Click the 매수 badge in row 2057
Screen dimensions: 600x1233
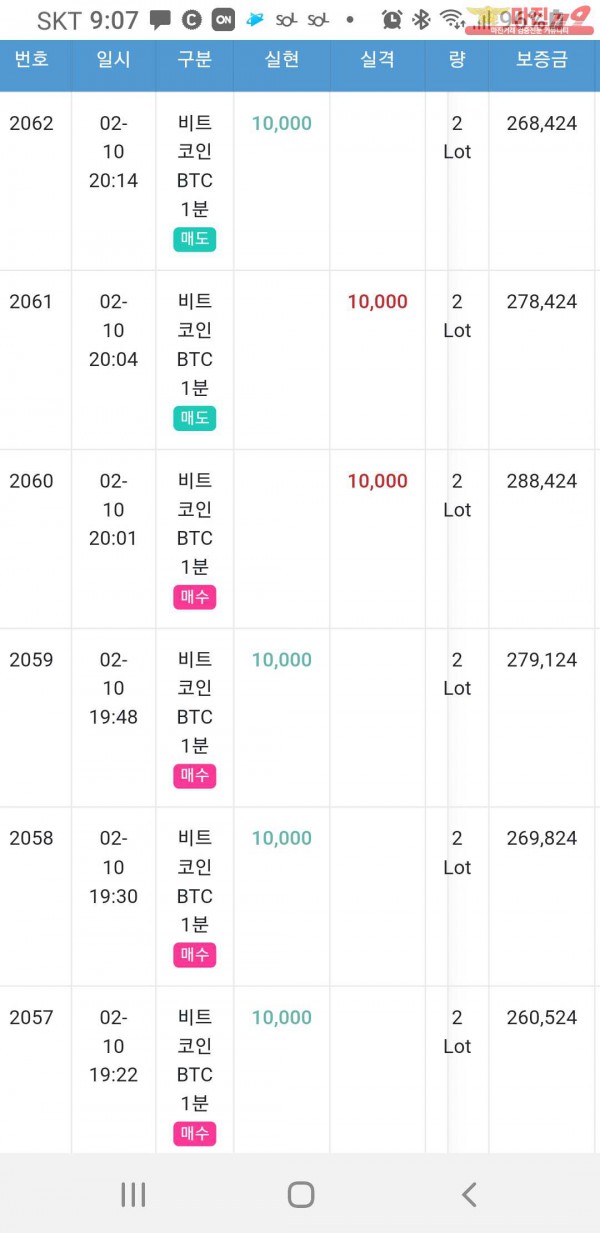pos(194,1134)
